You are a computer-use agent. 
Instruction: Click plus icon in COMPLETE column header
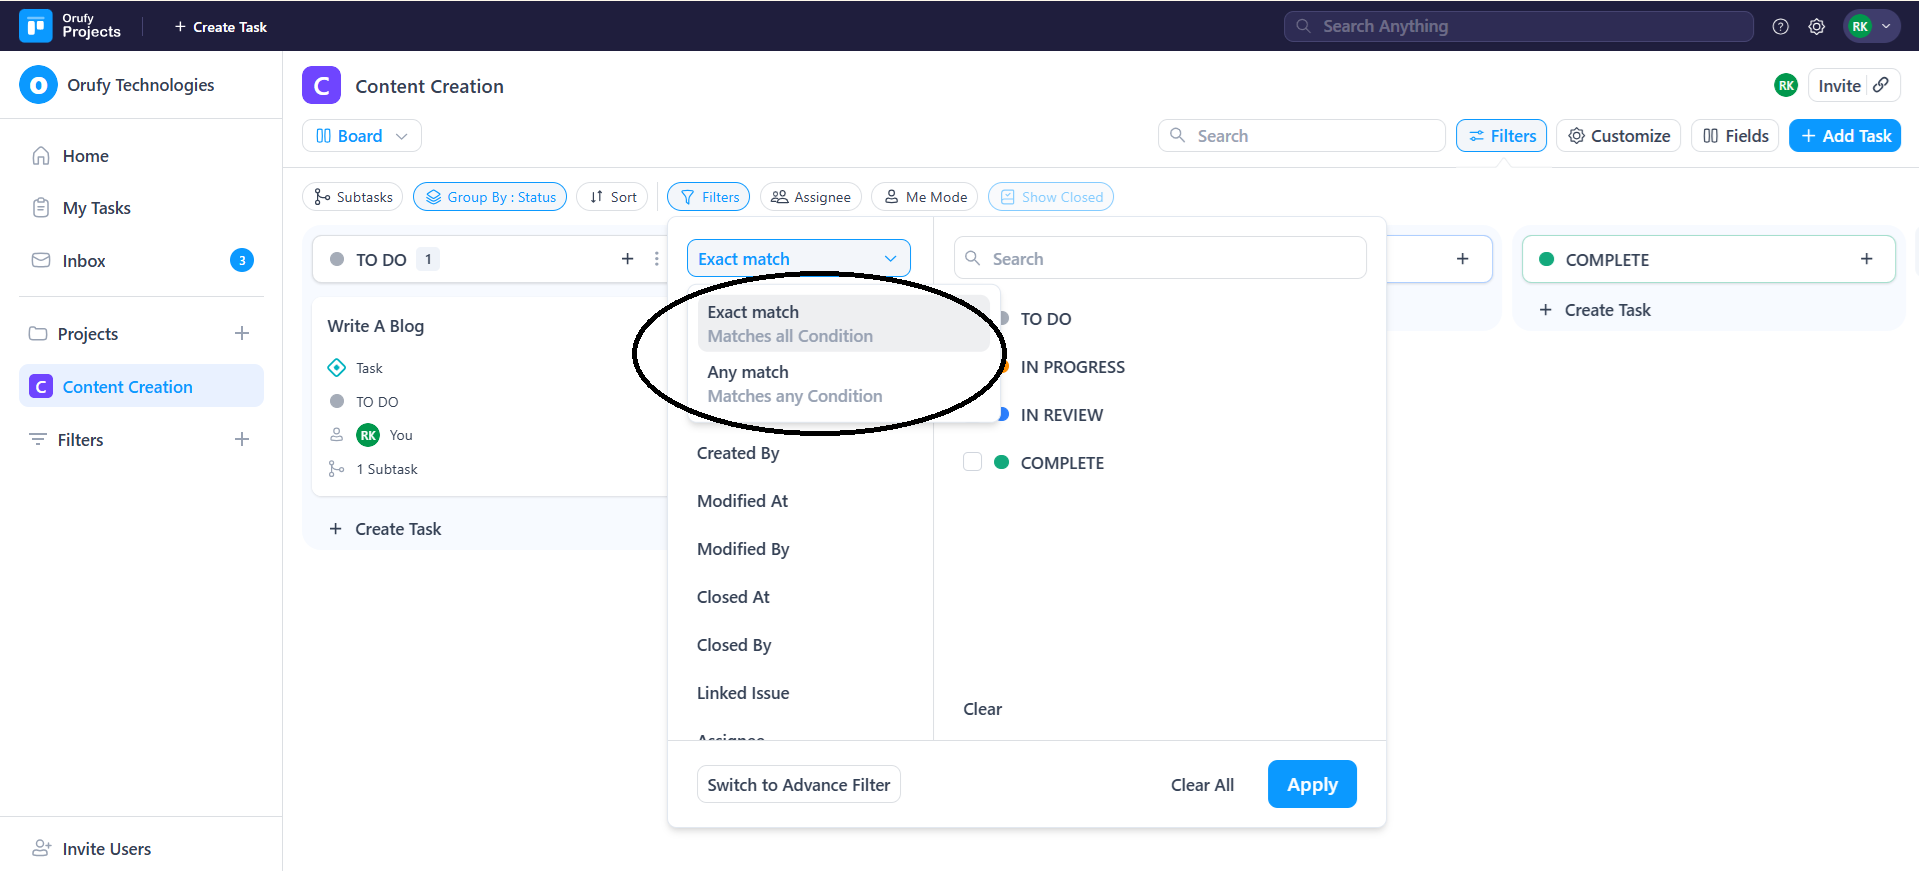1866,259
